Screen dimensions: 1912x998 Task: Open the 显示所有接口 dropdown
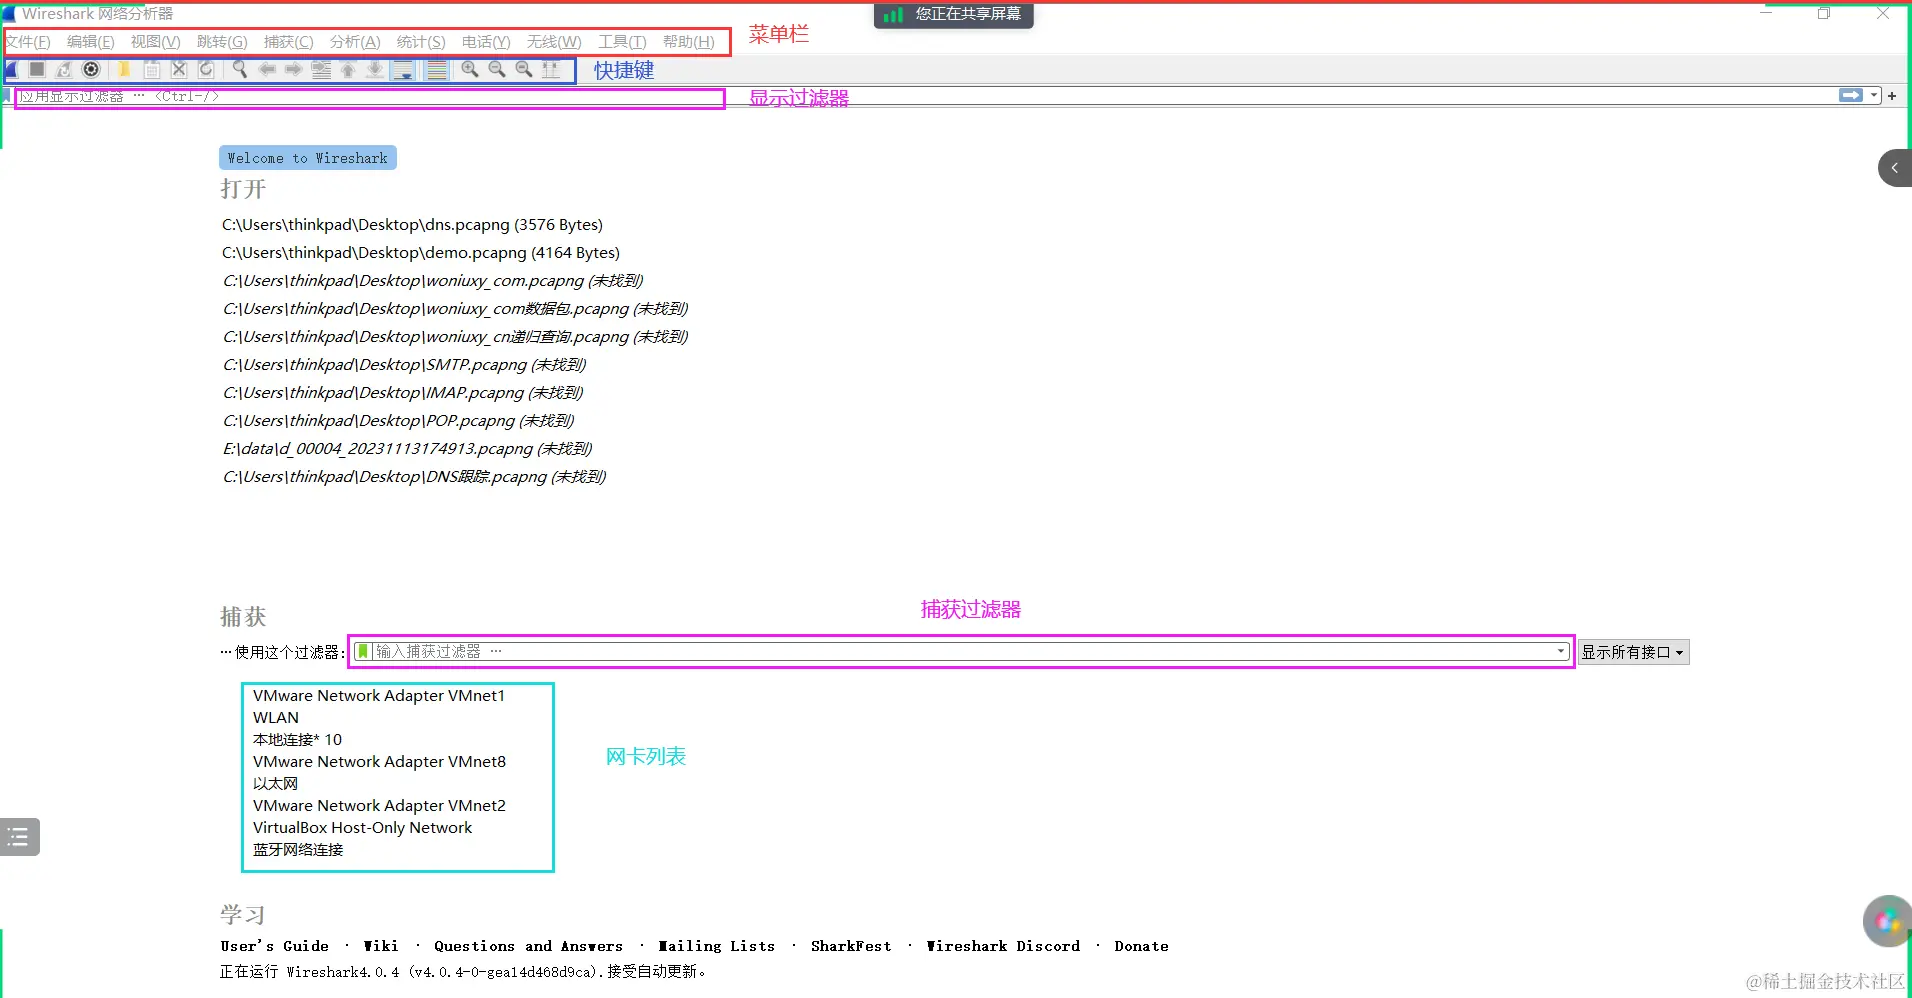pos(1633,652)
